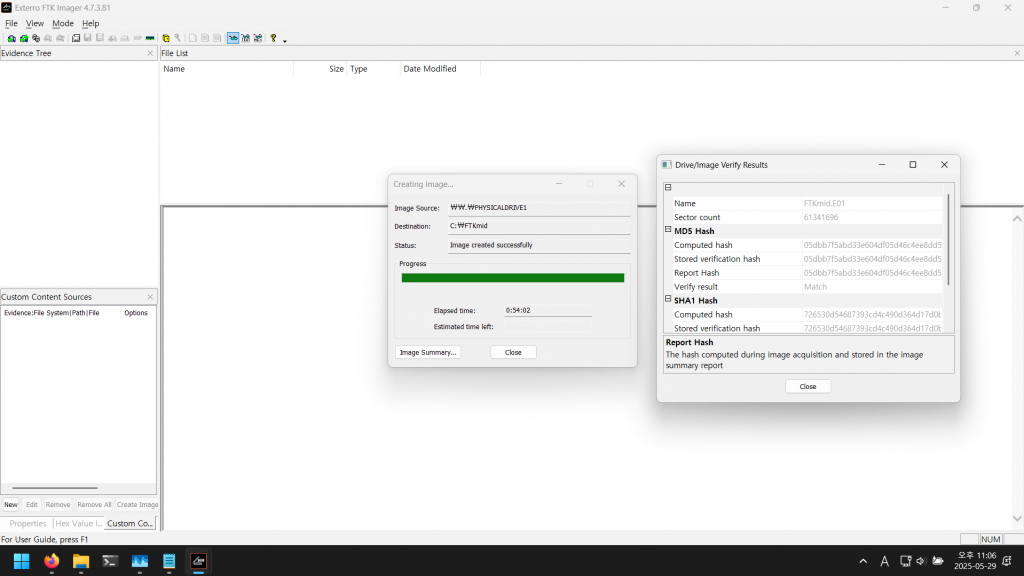The height and width of the screenshot is (576, 1024).
Task: Click the greyed Export Files page icon
Action: 193,39
